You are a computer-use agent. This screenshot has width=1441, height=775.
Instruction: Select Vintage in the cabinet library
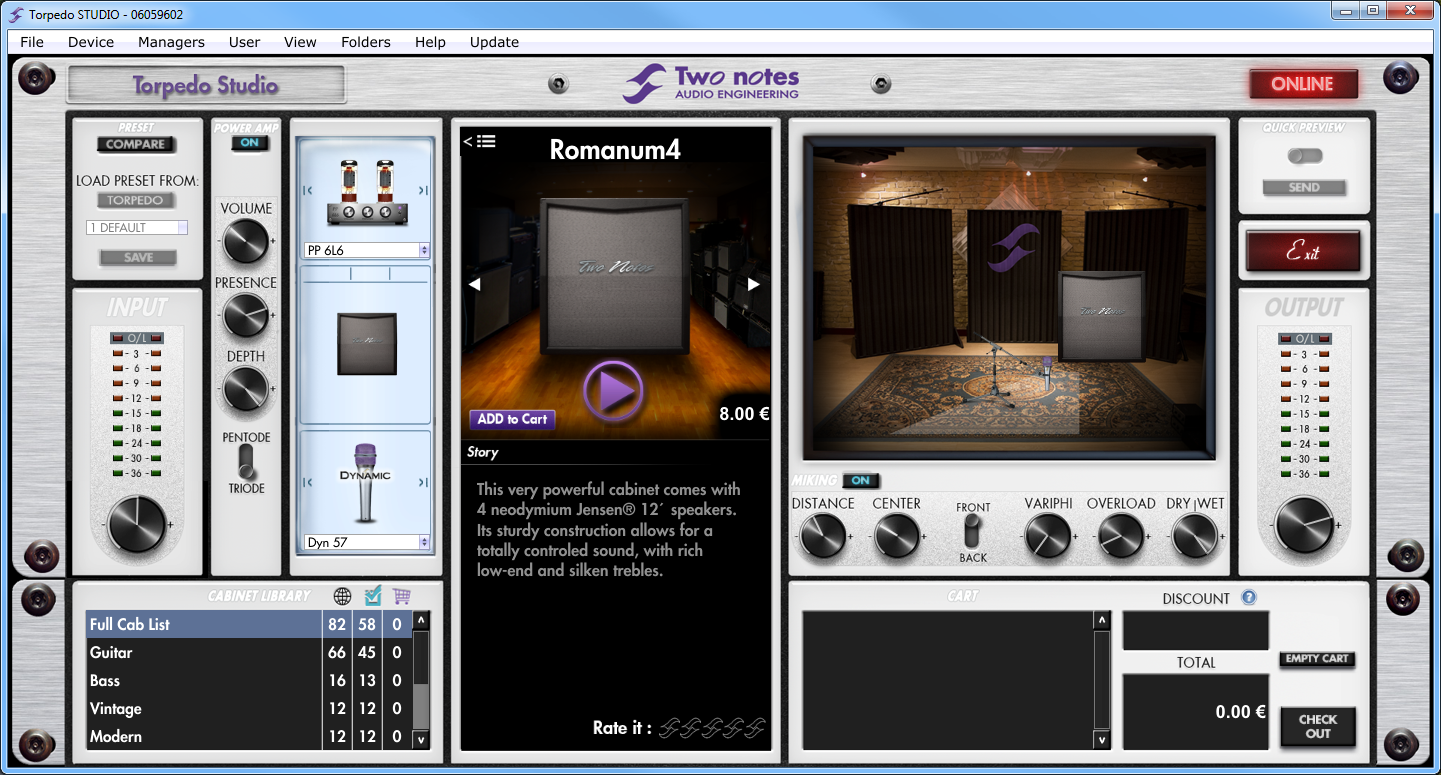(x=249, y=708)
